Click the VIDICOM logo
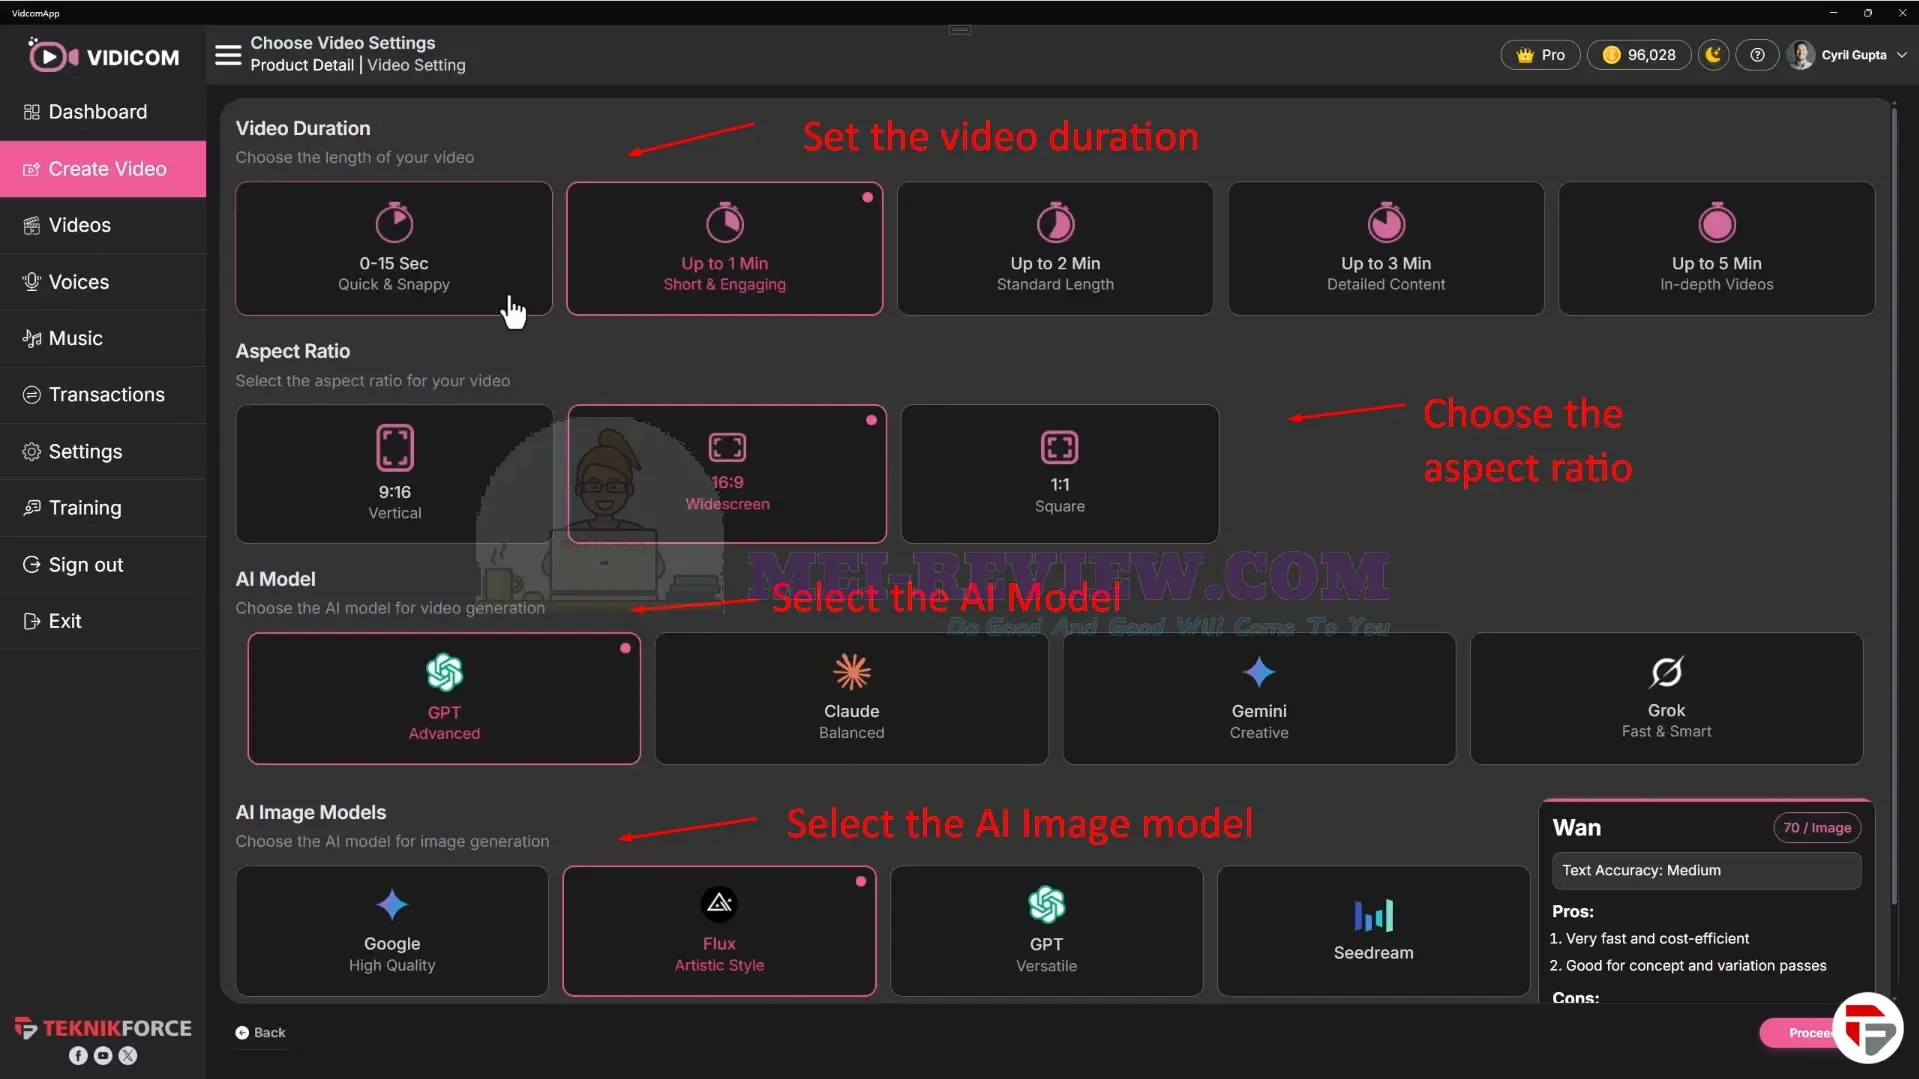Screen dimensions: 1919x1079 104,56
